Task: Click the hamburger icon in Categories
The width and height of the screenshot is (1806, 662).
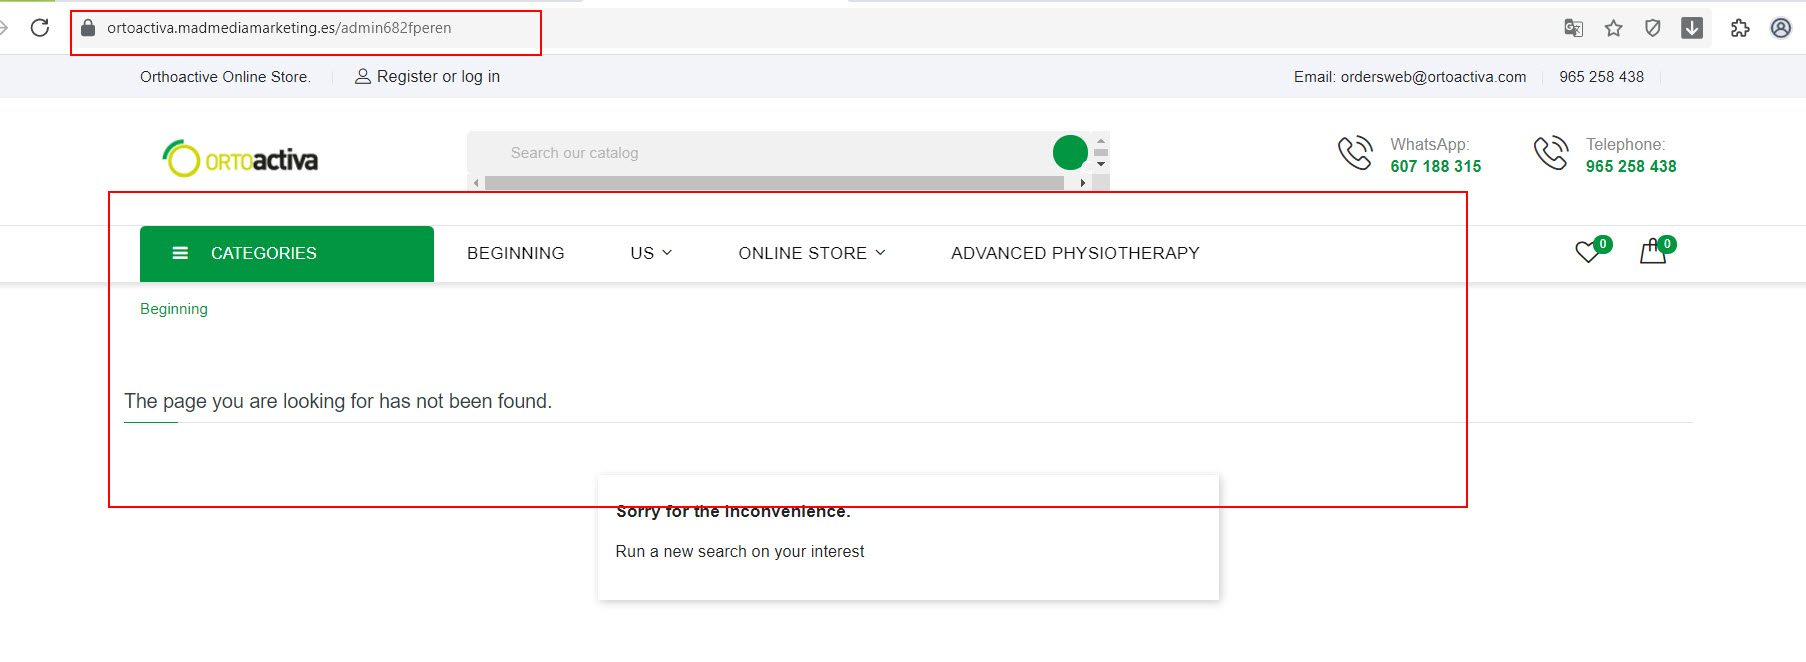Action: tap(180, 253)
